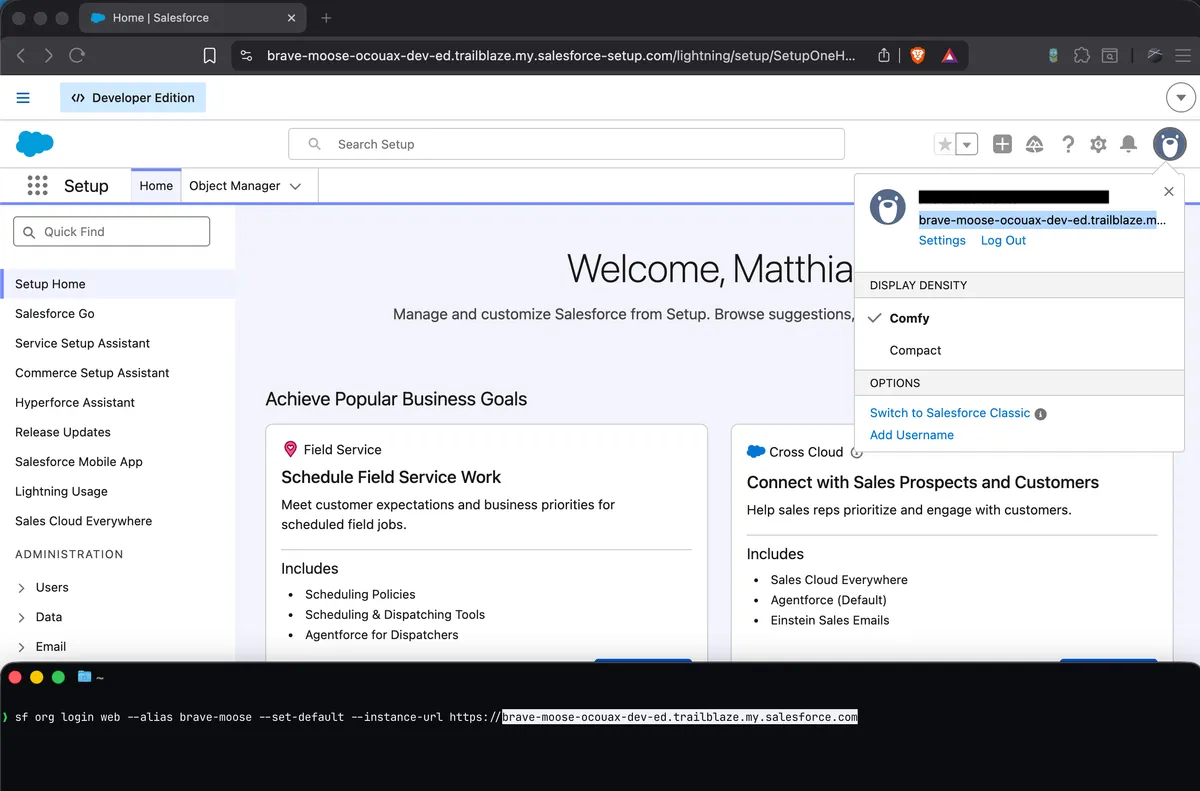The height and width of the screenshot is (791, 1200).
Task: Open Sales Cloud Everywhere in sidebar
Action: point(84,521)
